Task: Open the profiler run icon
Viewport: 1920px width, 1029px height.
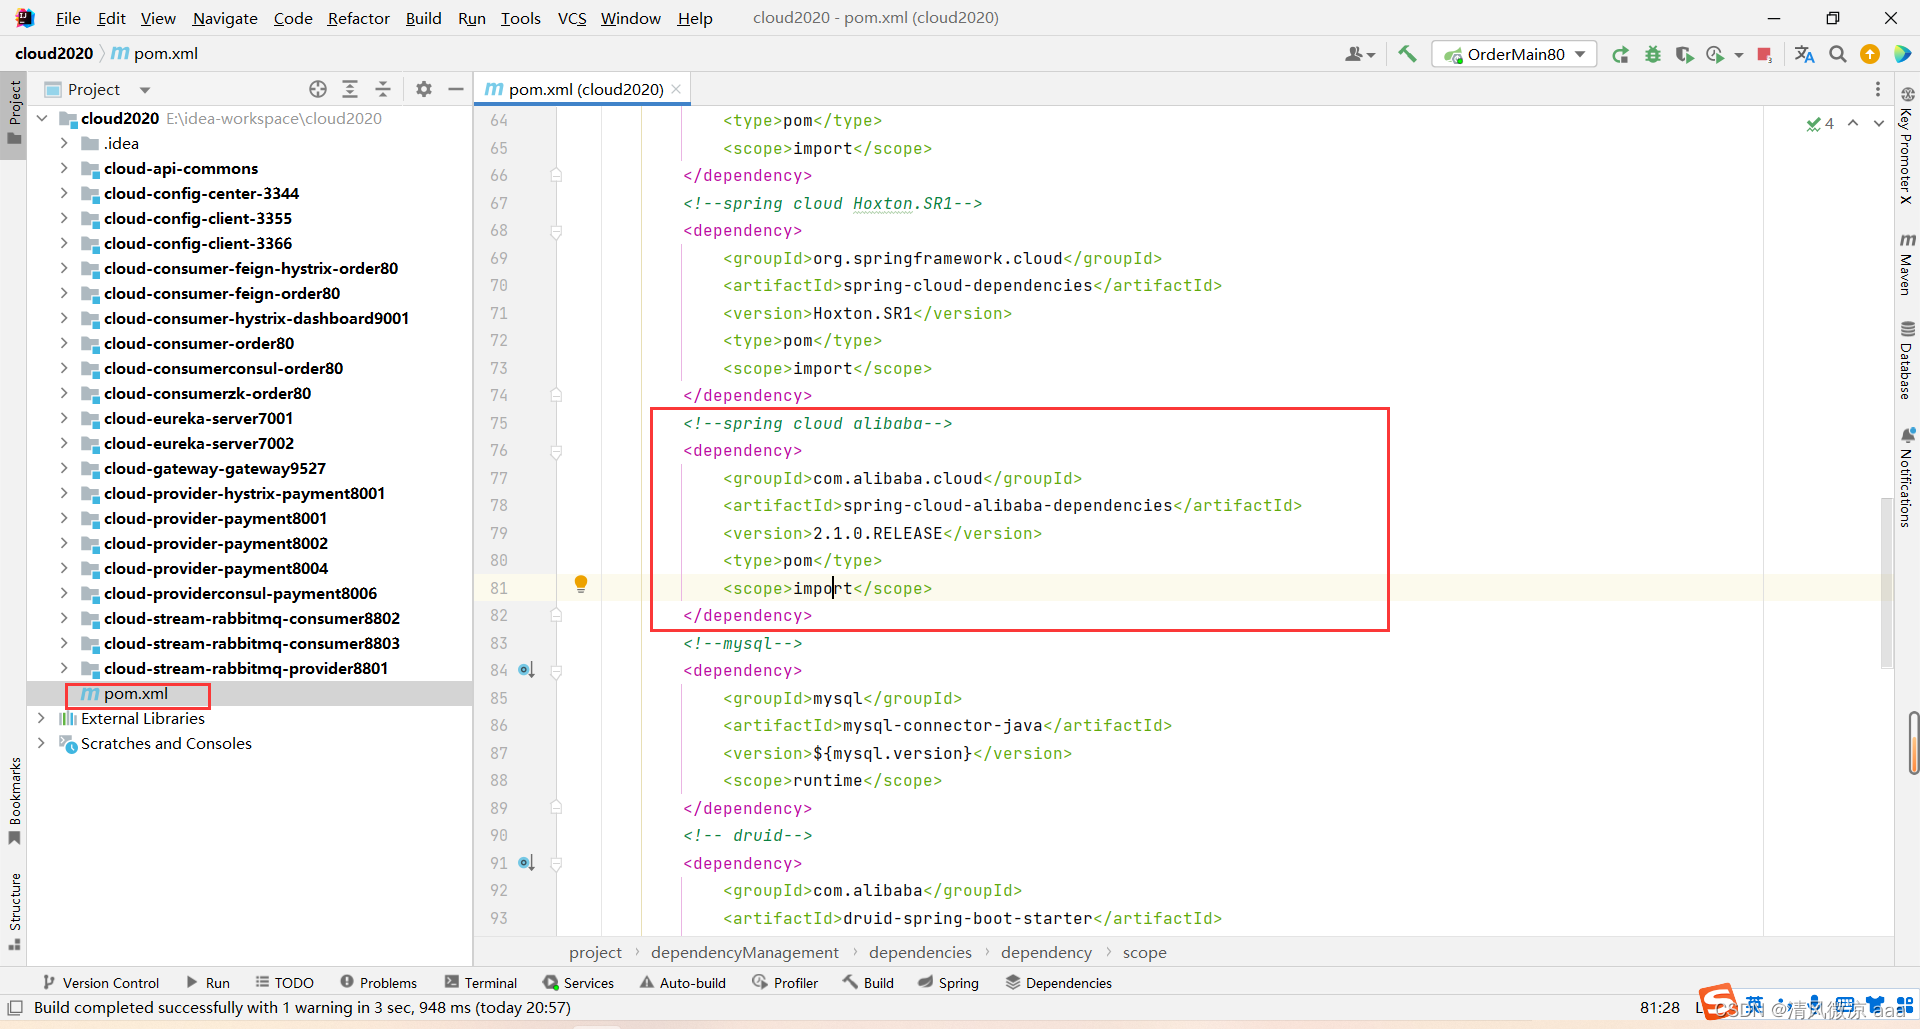Action: (1716, 54)
